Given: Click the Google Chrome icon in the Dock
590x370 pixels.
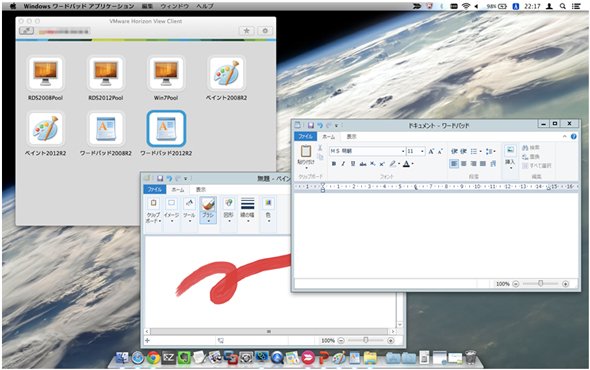Looking at the screenshot, I should (x=153, y=358).
